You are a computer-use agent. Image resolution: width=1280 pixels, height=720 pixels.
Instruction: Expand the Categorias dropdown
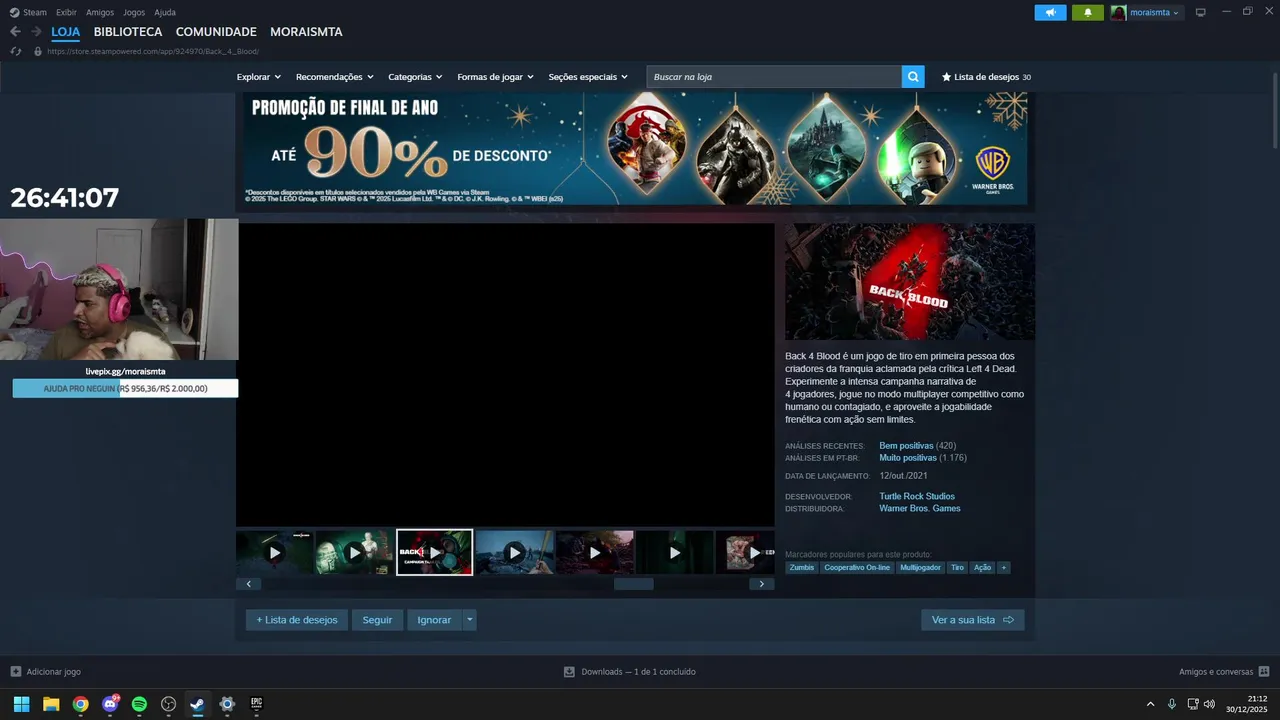point(415,77)
